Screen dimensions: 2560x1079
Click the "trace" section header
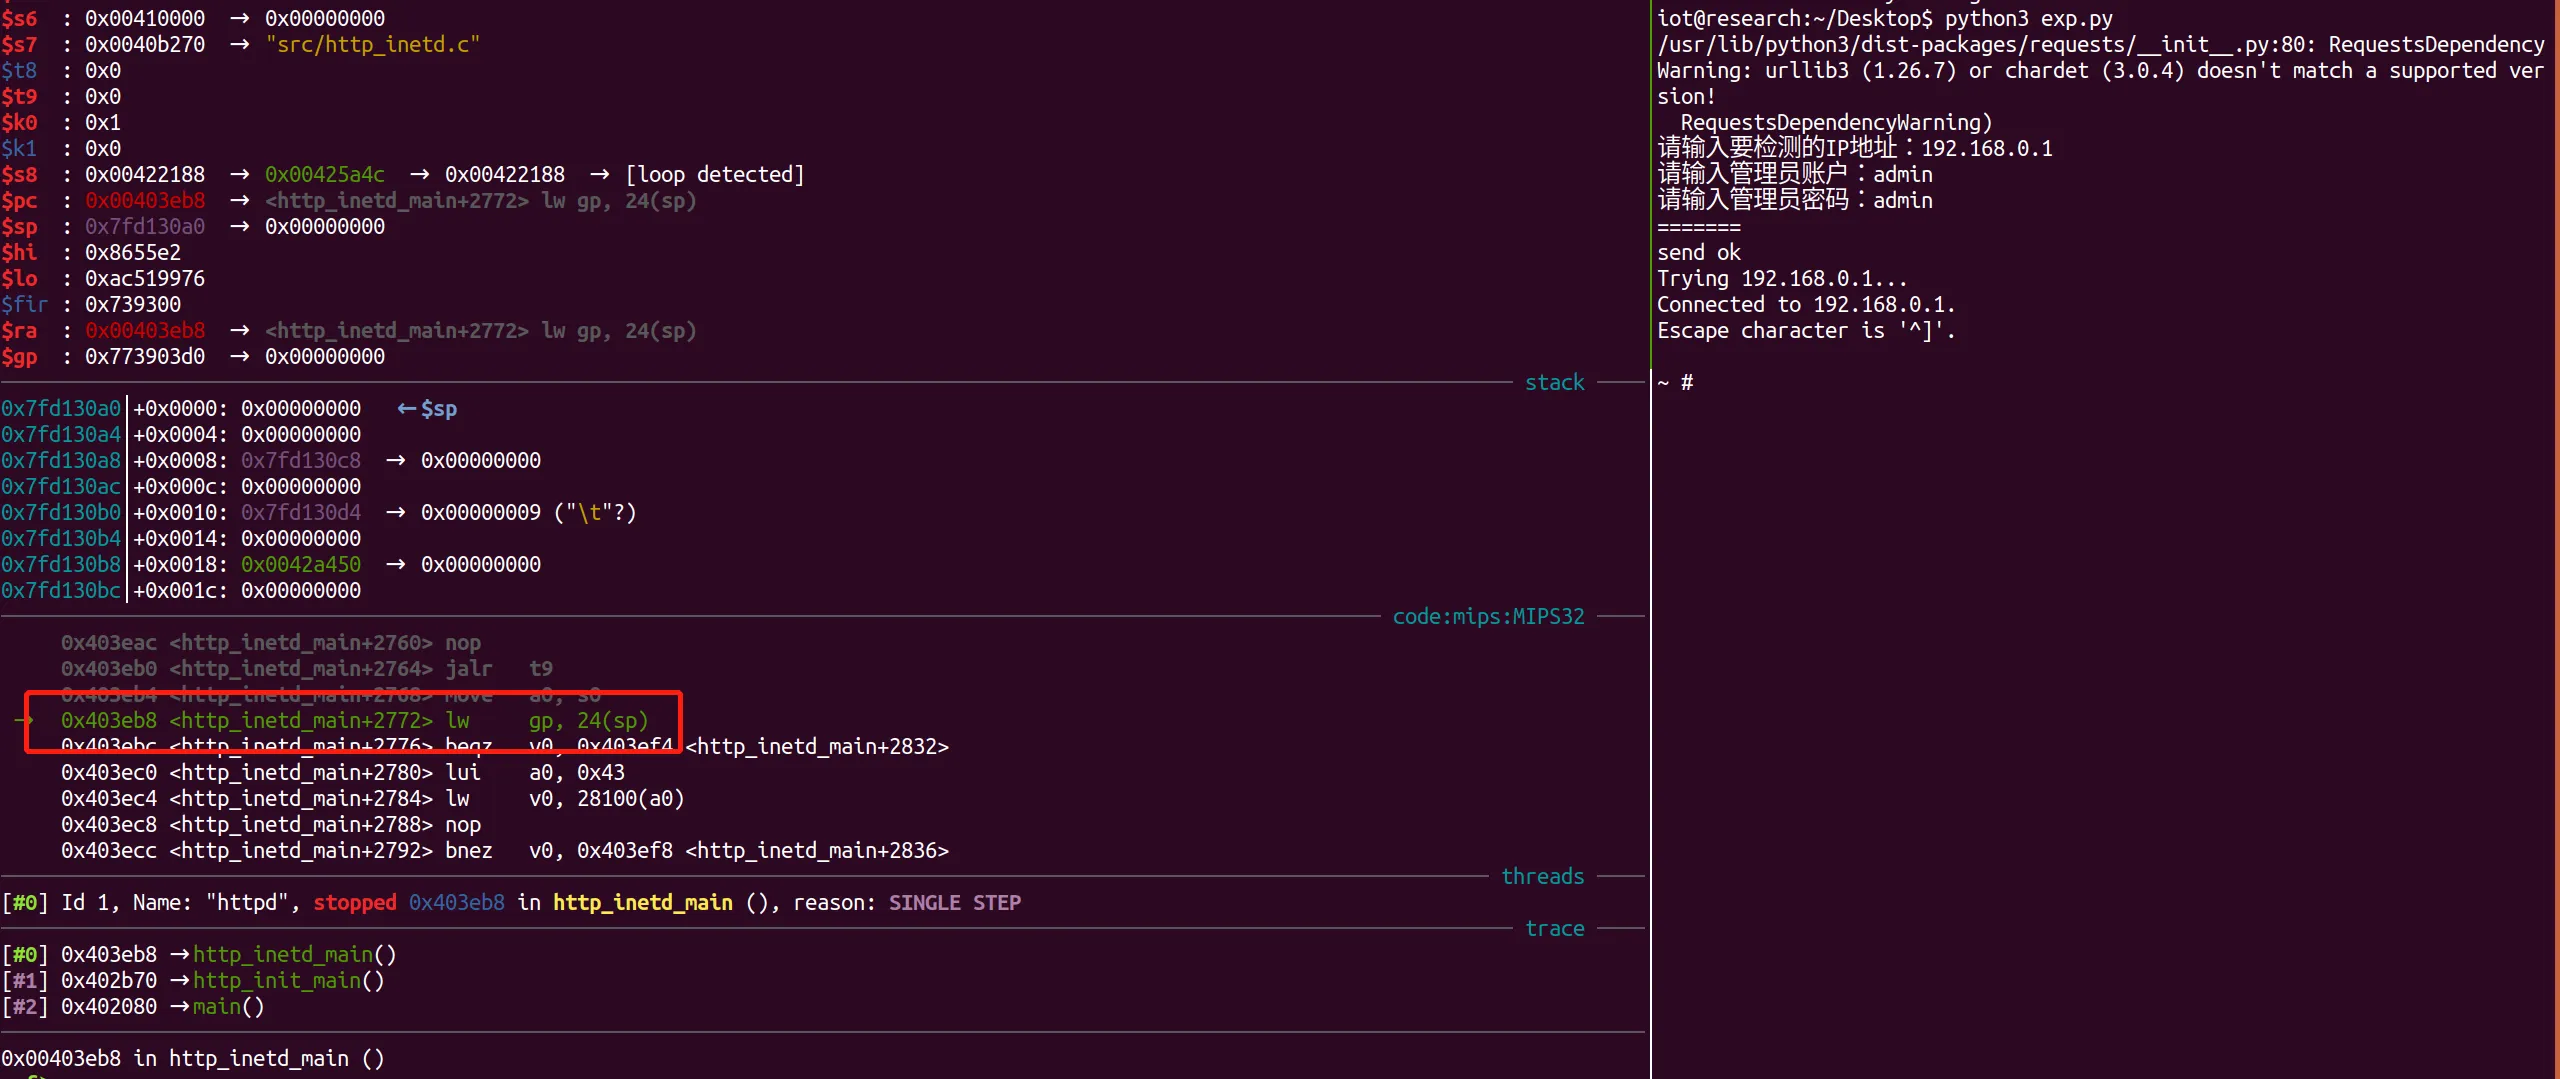pos(1554,929)
